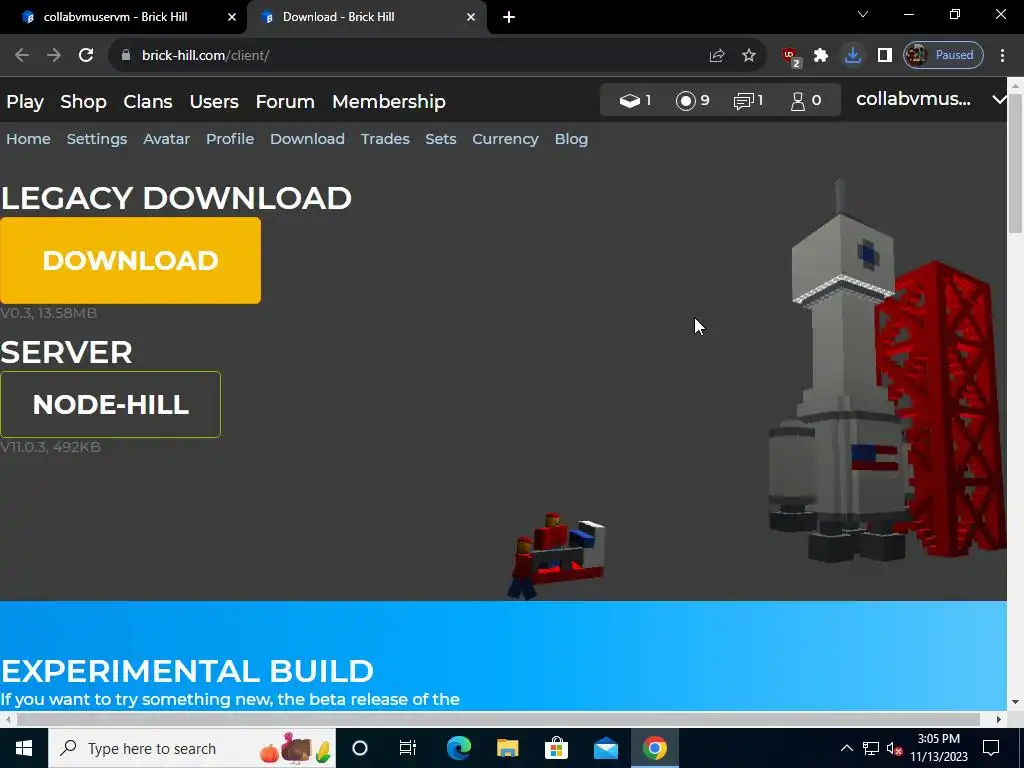Open the Settings sub-navigation link
This screenshot has width=1024, height=768.
tap(97, 139)
